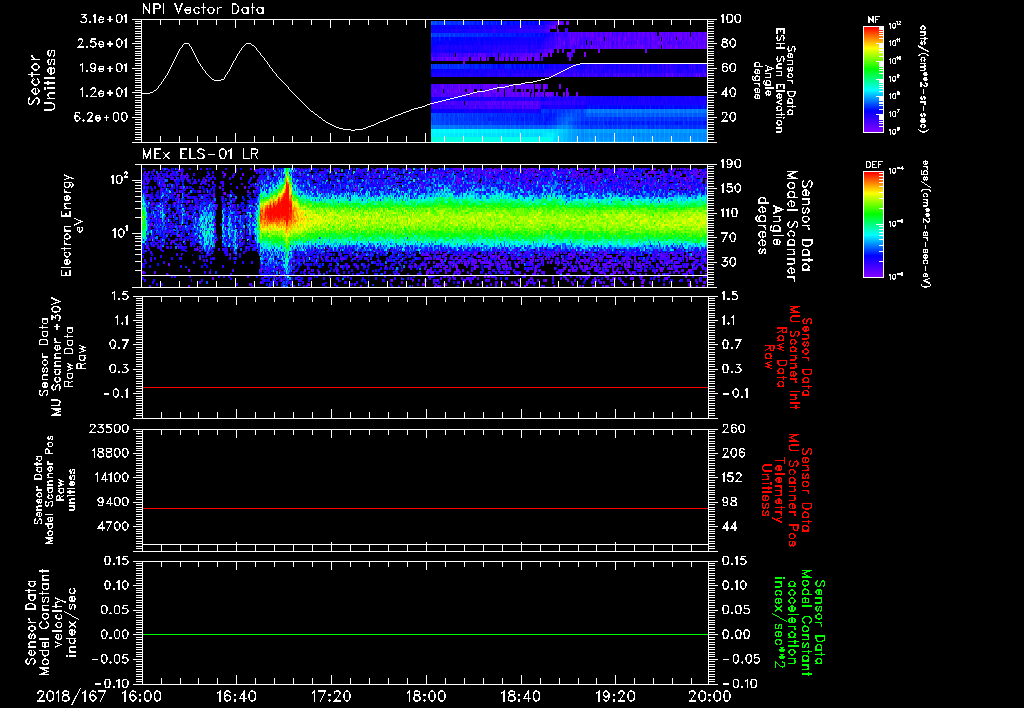Click the 23500 scanner position tick

click(110, 428)
